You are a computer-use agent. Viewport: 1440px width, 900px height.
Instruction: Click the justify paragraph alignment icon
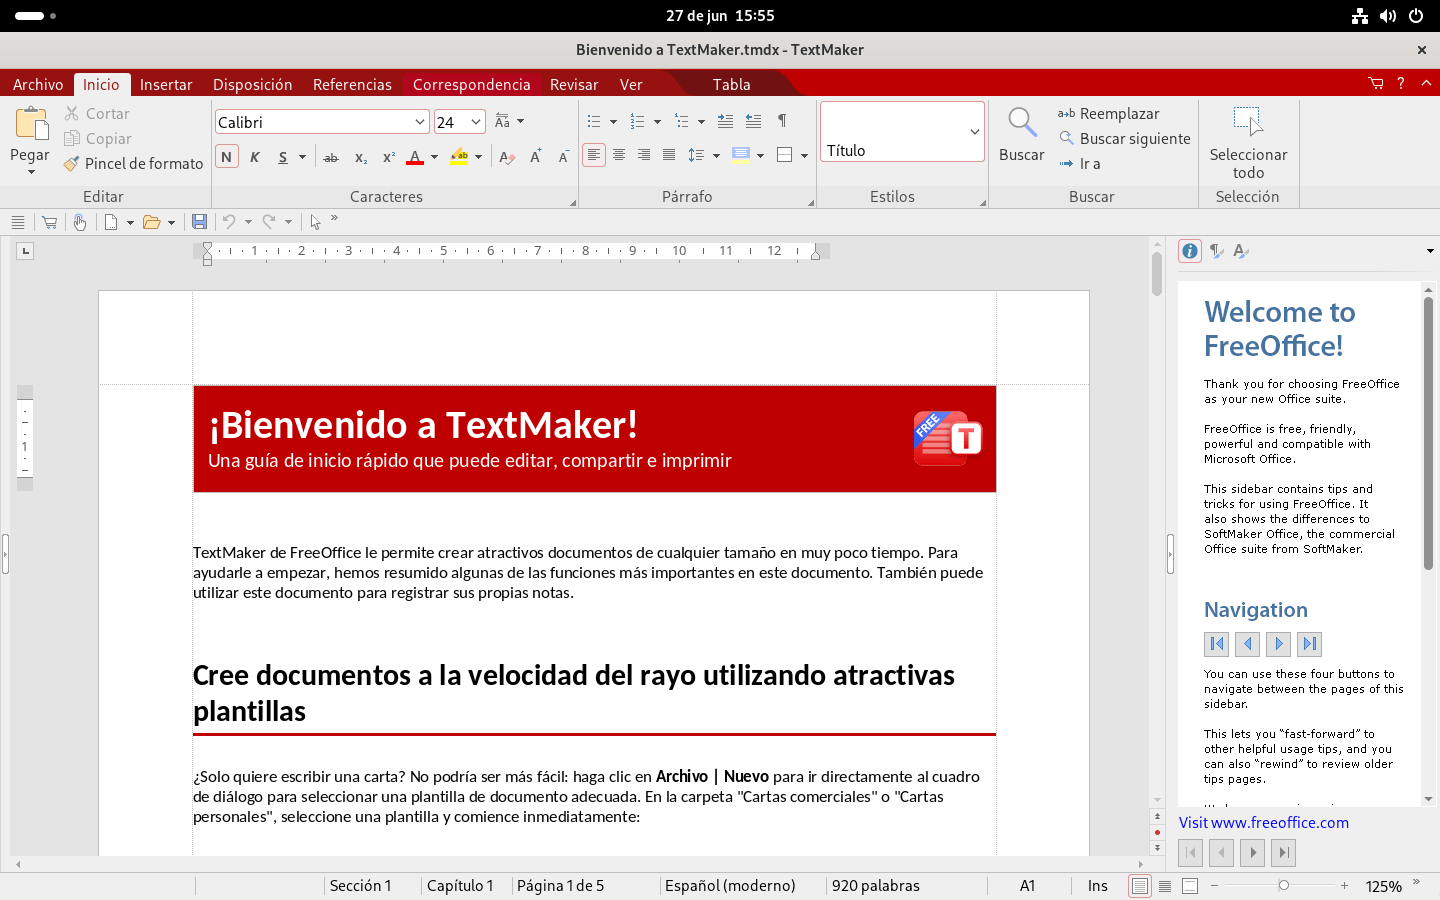pos(669,155)
